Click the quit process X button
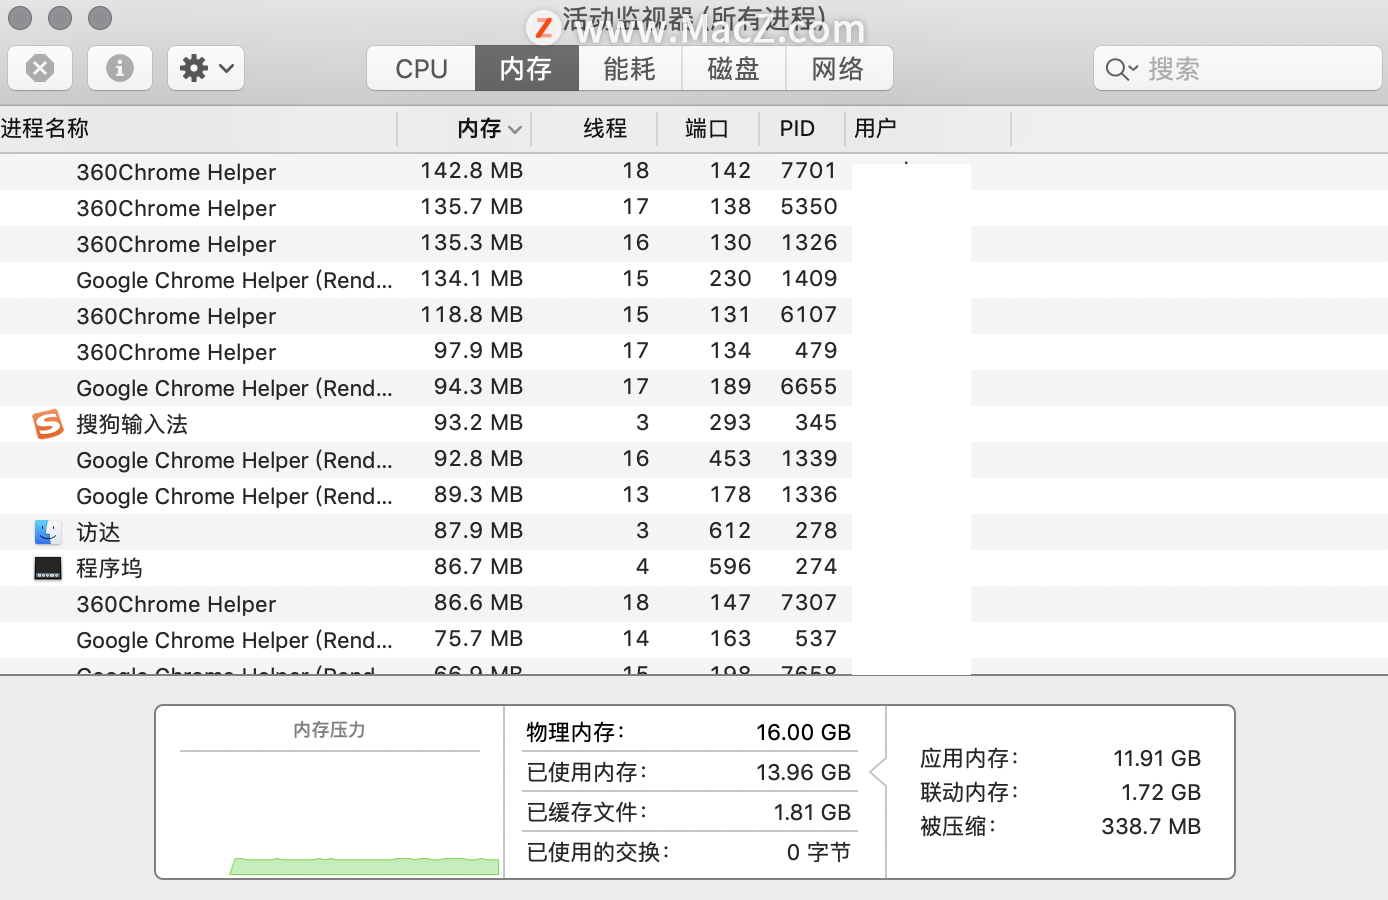 coord(40,68)
